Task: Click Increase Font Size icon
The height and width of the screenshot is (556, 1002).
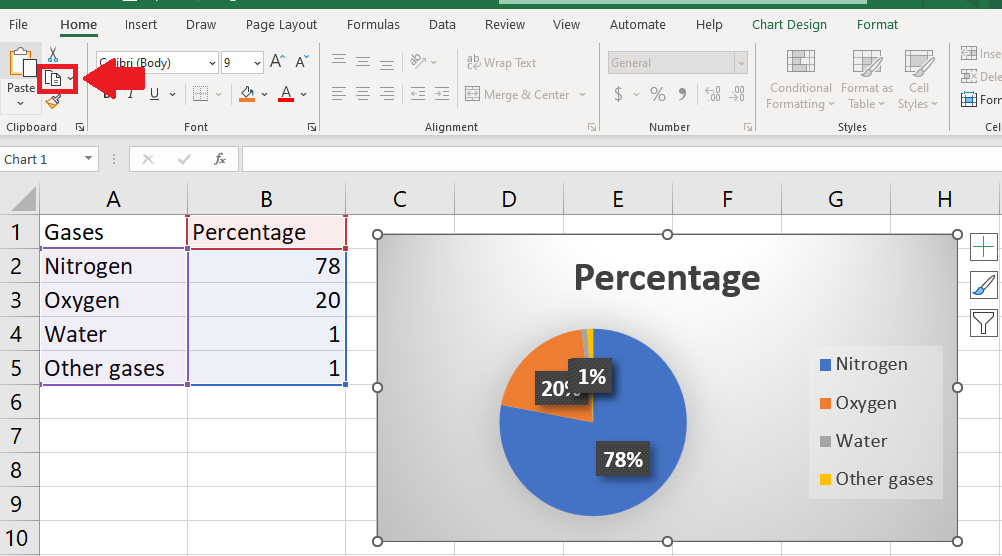Action: (x=277, y=62)
